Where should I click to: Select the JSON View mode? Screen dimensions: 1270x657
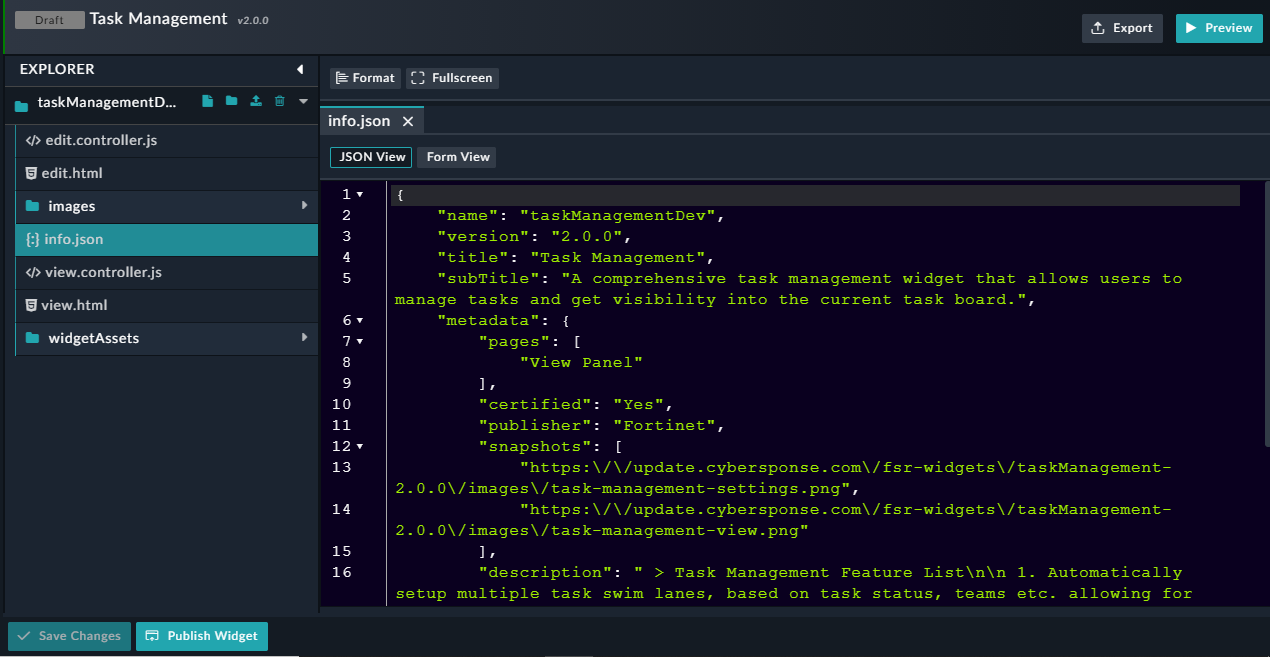370,157
